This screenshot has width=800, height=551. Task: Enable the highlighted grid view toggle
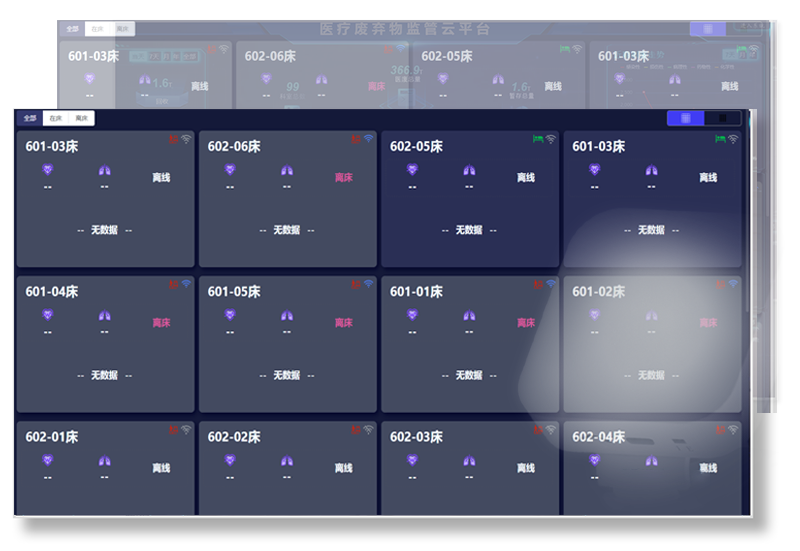pos(686,118)
